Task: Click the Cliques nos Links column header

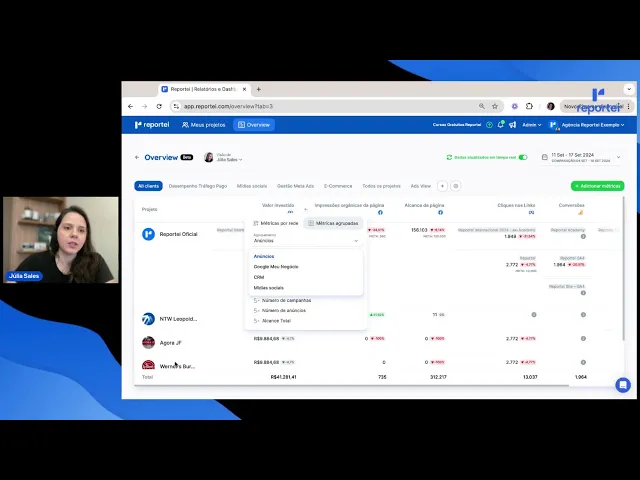Action: (516, 205)
